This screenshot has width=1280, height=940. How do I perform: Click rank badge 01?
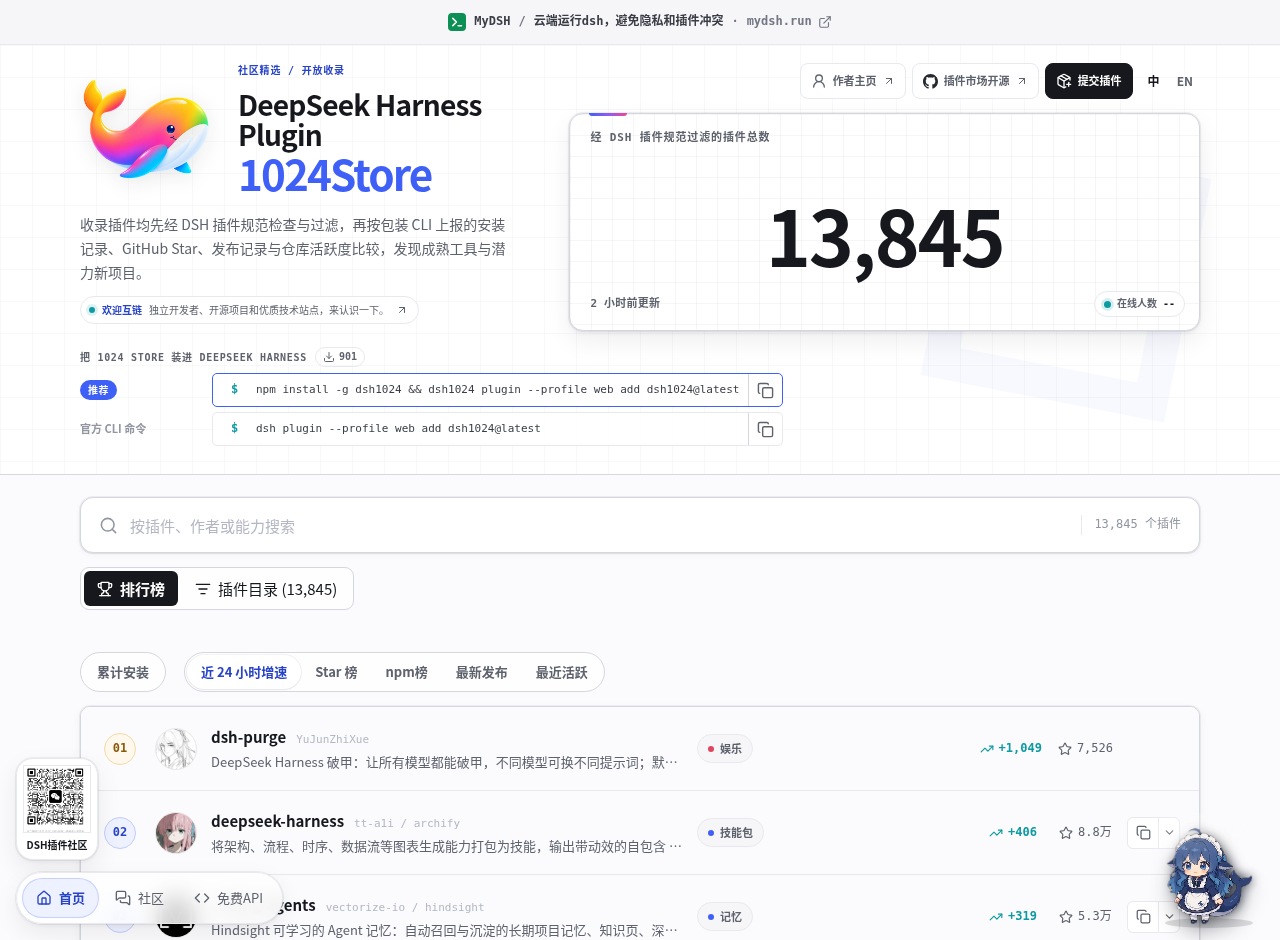tap(120, 748)
